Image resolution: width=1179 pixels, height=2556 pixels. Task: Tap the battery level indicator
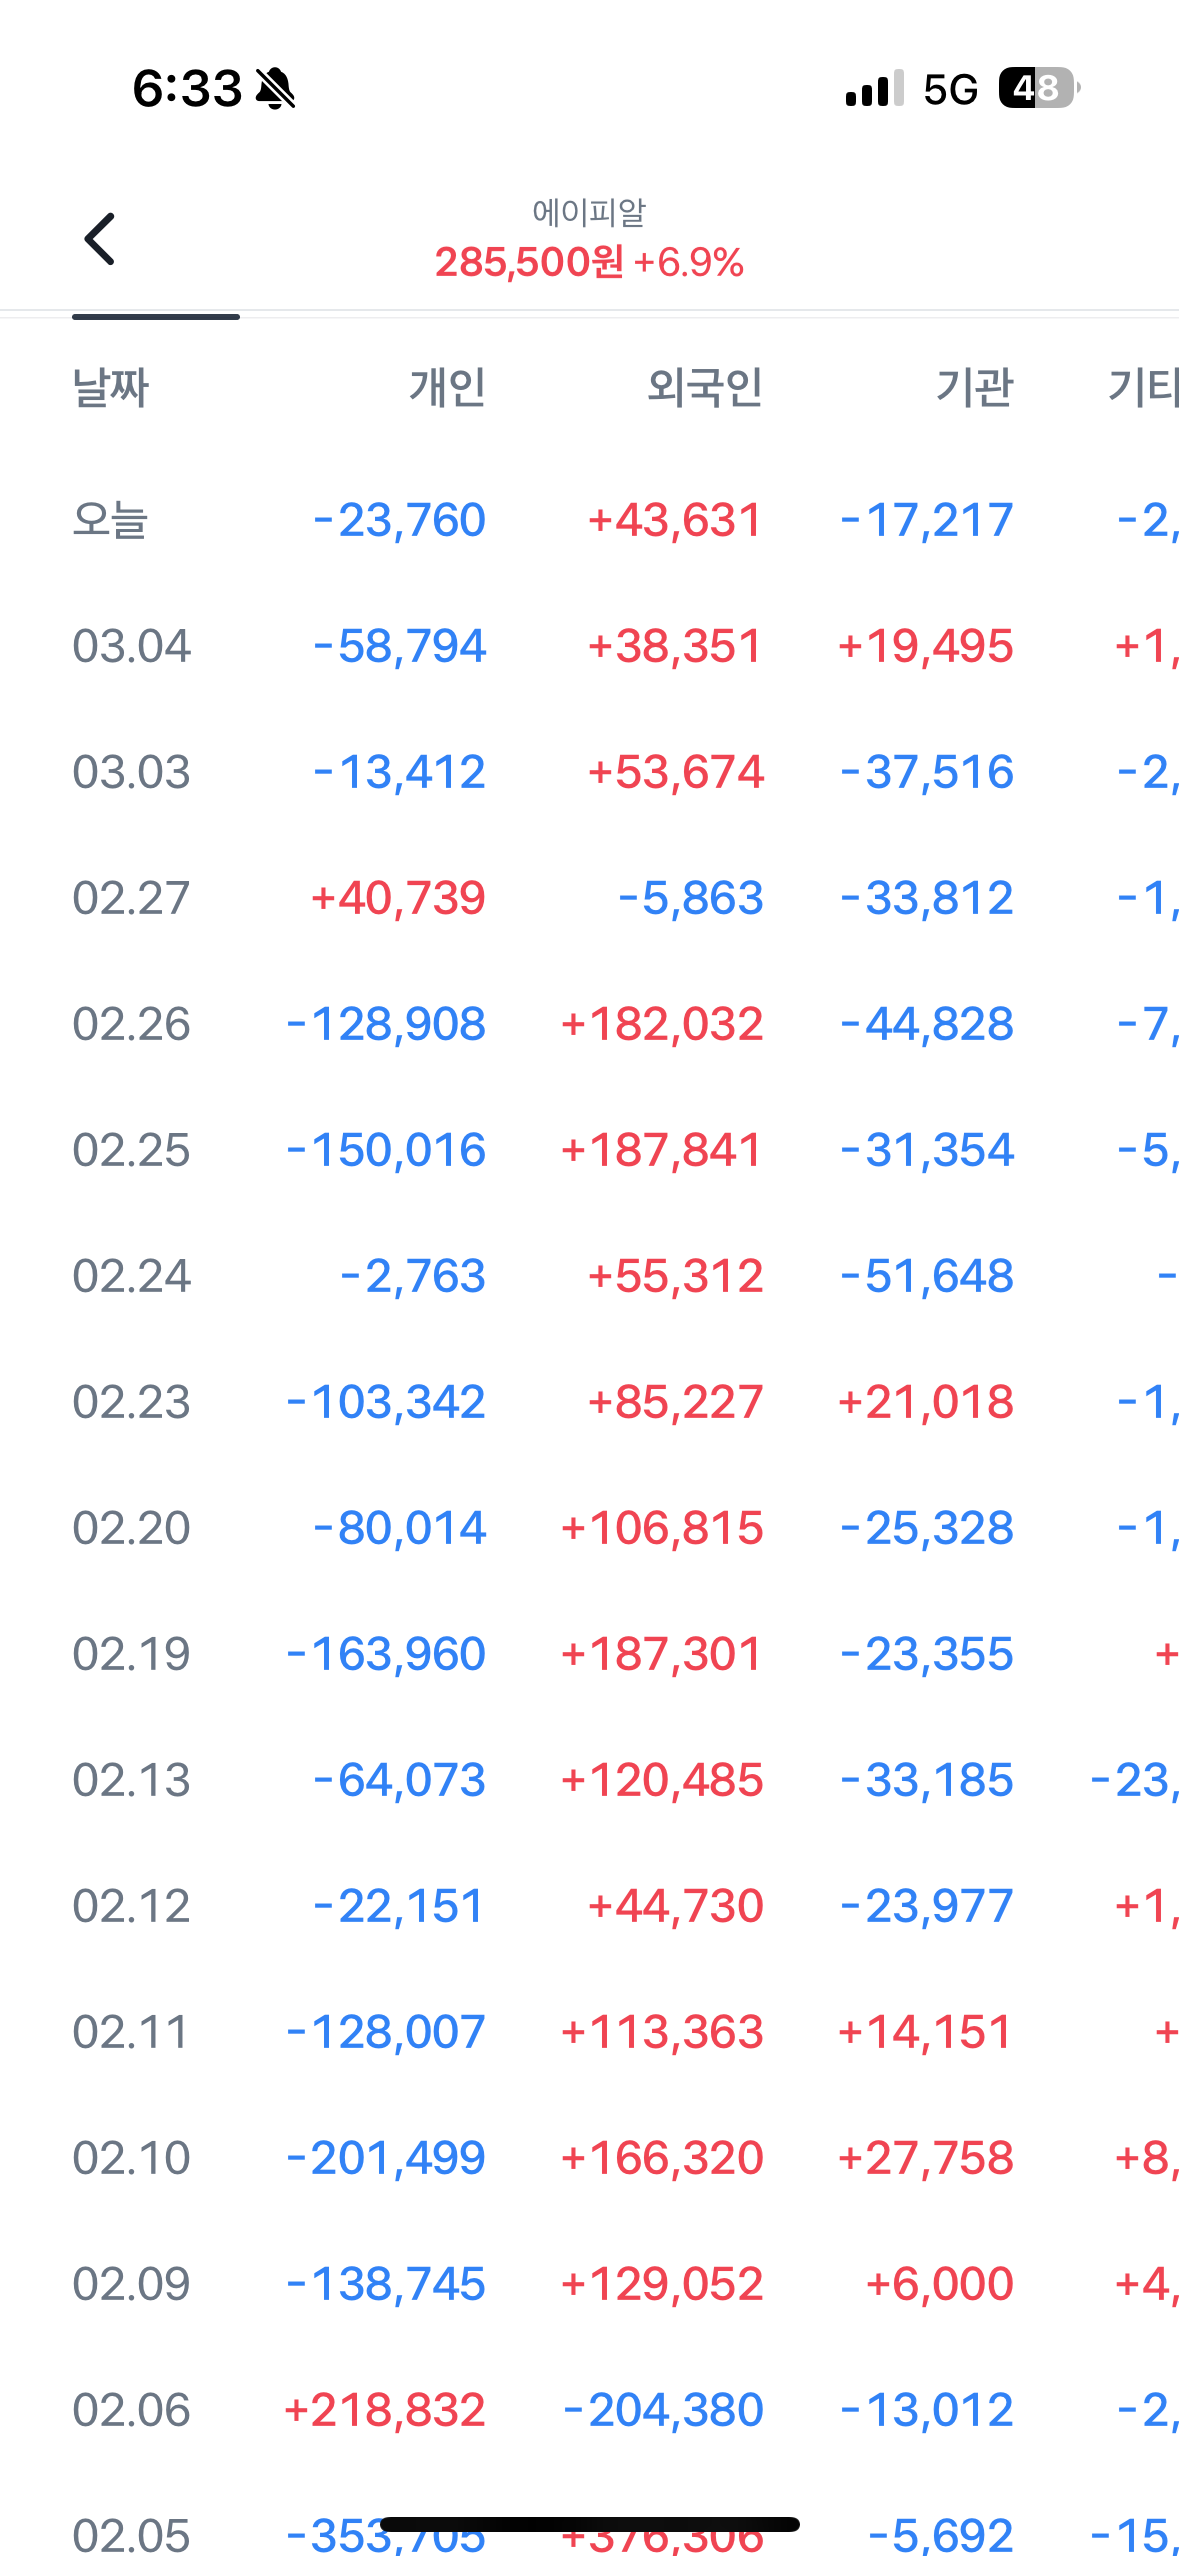point(1038,88)
